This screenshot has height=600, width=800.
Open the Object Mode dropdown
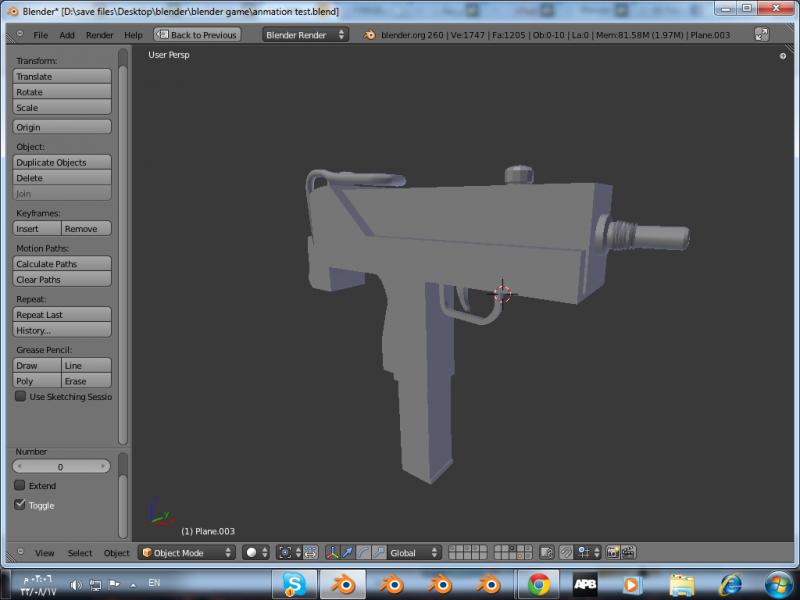click(186, 553)
